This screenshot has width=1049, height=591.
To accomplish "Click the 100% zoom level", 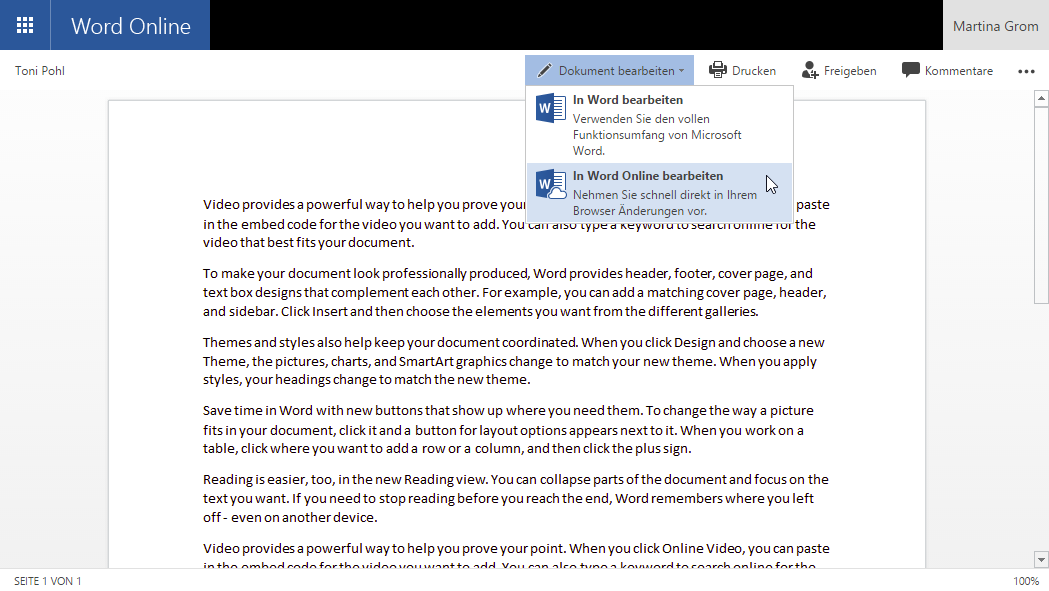I will pos(1026,581).
